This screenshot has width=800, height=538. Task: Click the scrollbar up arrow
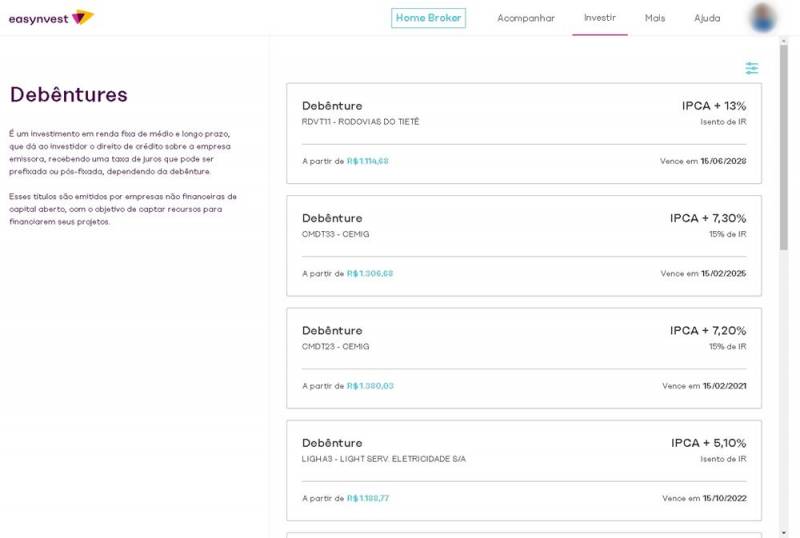coord(784,40)
